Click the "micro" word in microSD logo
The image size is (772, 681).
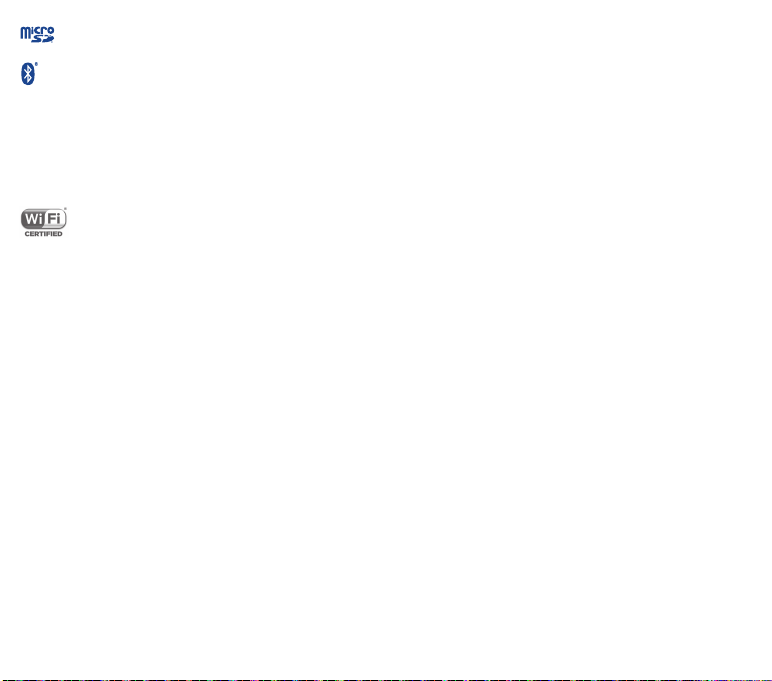[x=37, y=32]
